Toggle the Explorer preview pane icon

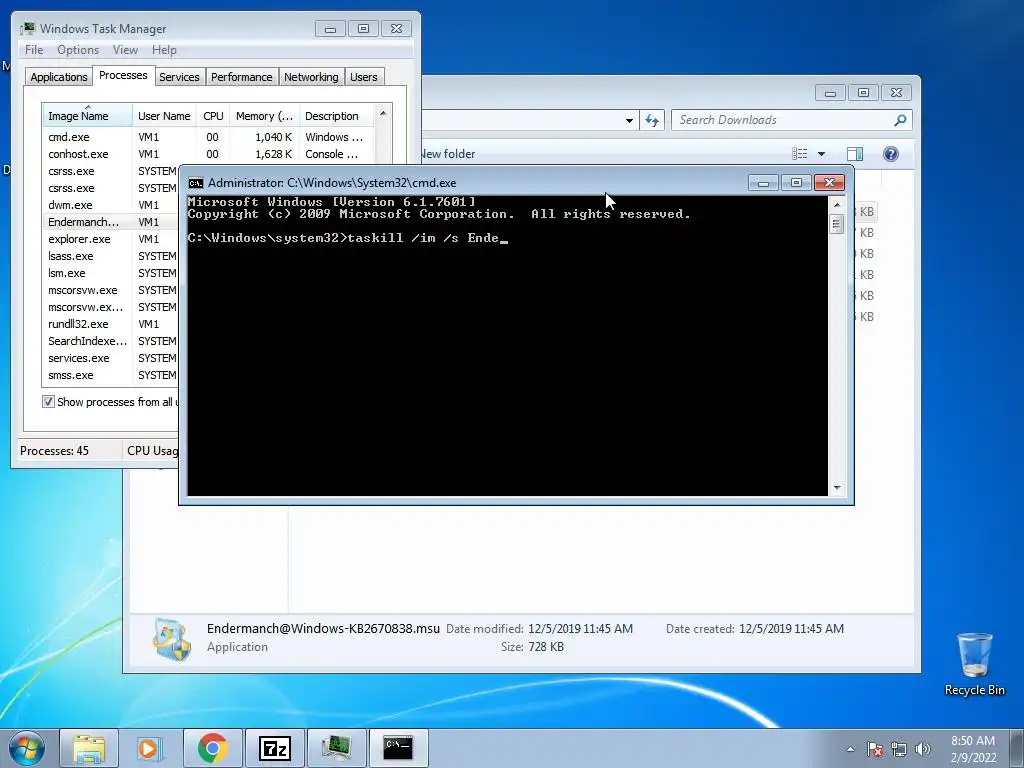coord(854,153)
